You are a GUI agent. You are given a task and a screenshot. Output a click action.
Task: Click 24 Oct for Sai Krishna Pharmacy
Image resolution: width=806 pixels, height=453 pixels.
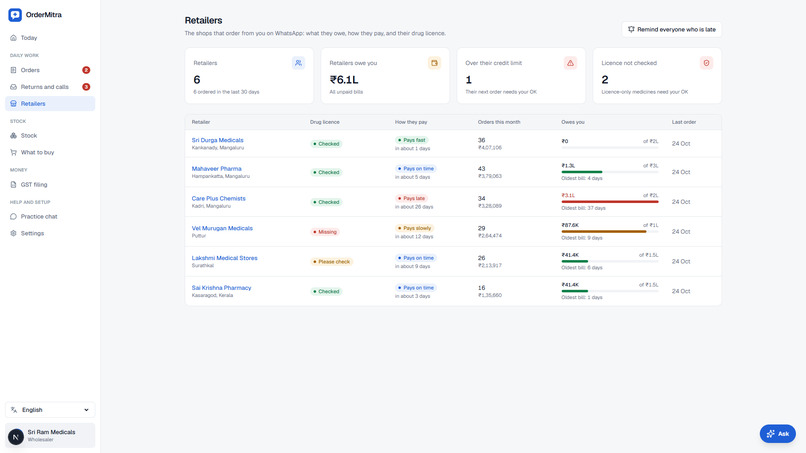[681, 292]
